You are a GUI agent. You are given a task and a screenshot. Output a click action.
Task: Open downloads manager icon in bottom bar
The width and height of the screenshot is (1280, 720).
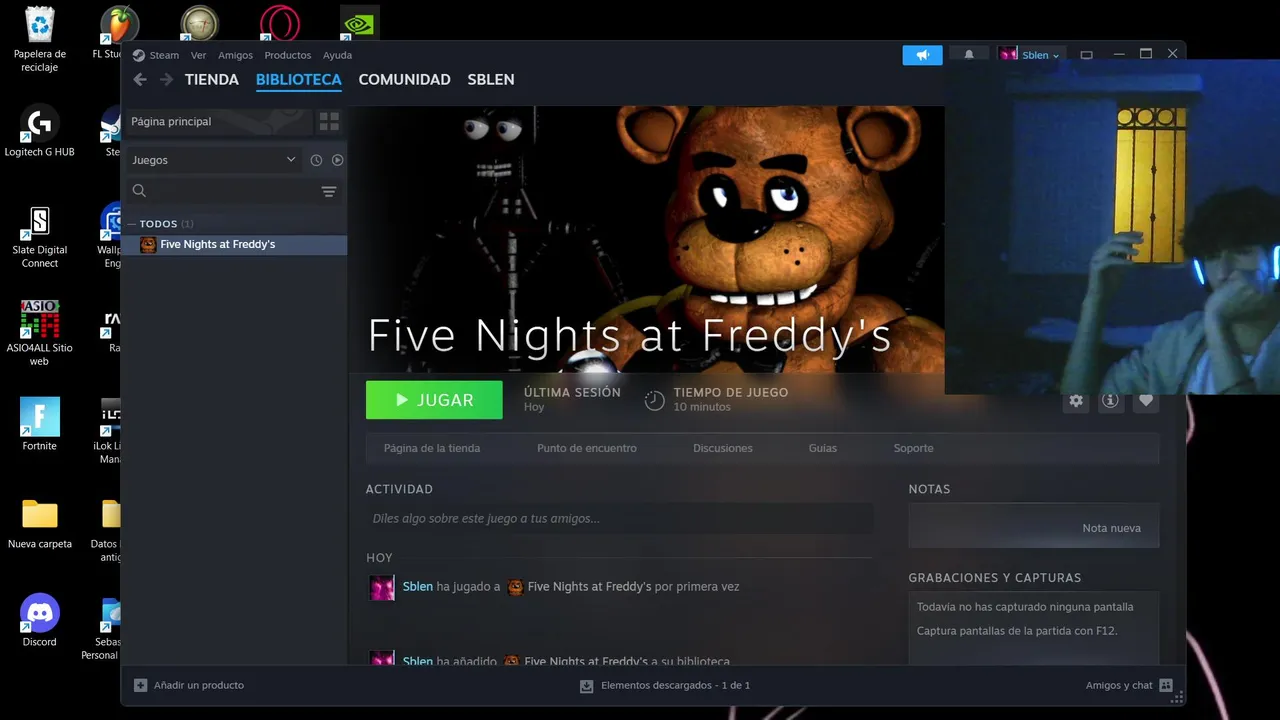coord(587,686)
